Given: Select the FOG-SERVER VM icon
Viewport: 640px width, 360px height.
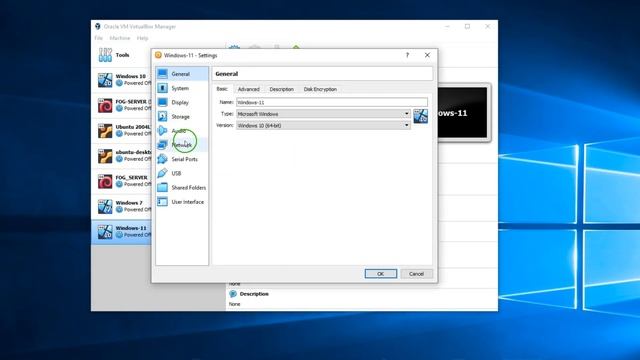Looking at the screenshot, I should click(x=105, y=105).
